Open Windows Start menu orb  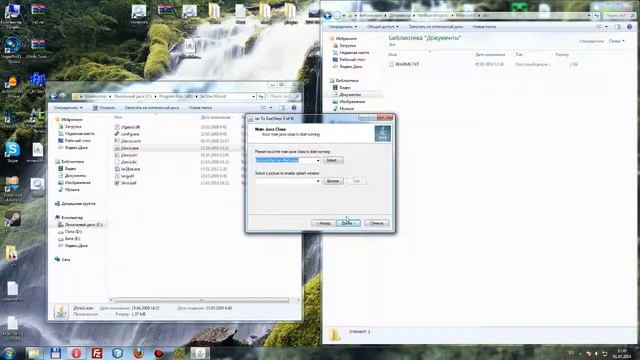click(x=9, y=353)
